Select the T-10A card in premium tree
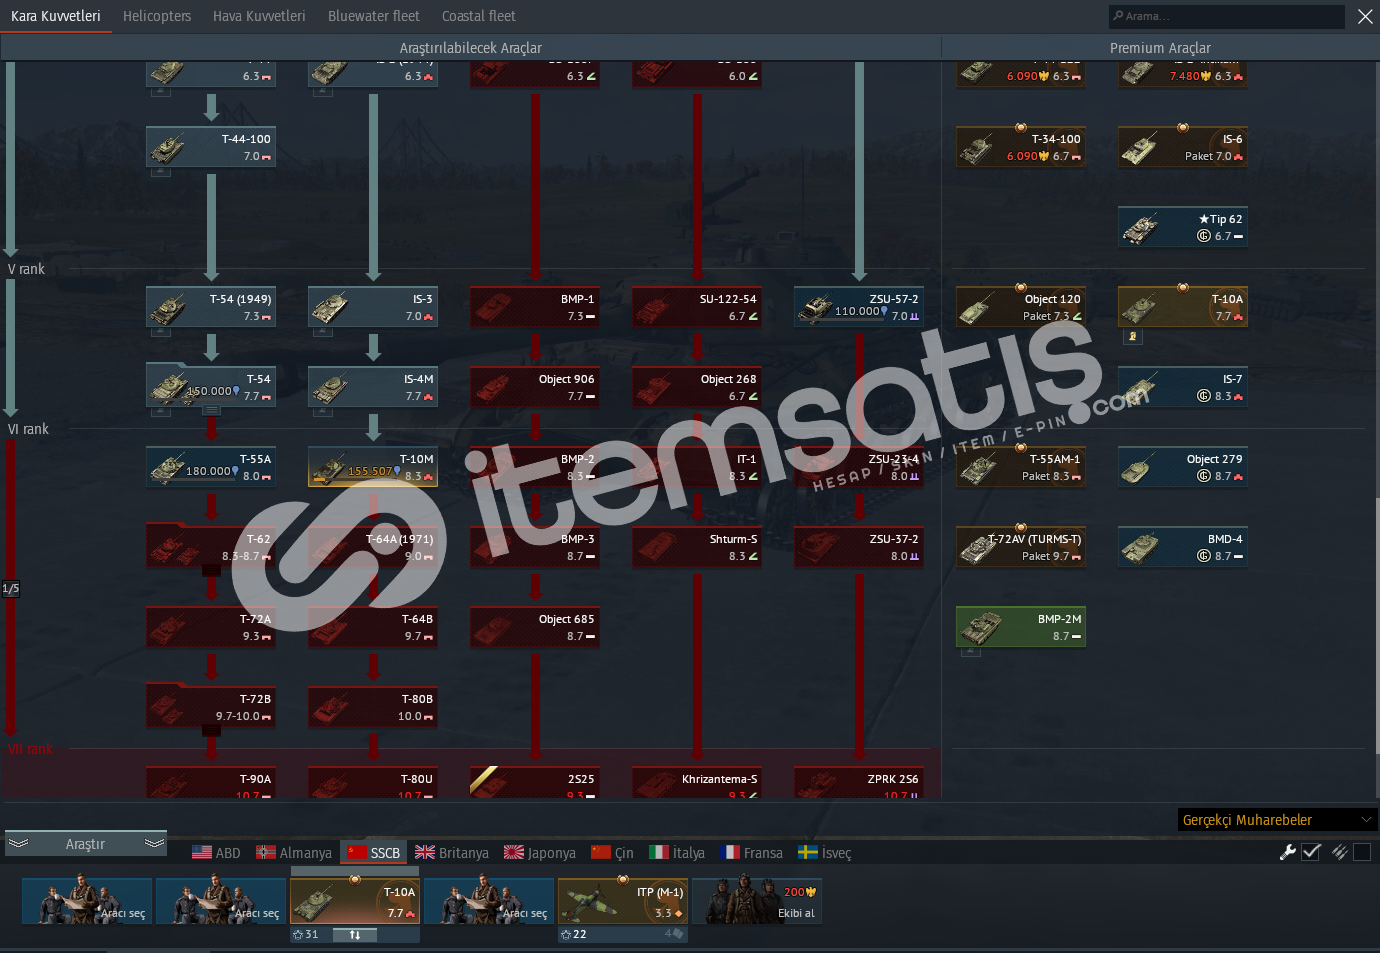This screenshot has height=953, width=1380. (1183, 307)
